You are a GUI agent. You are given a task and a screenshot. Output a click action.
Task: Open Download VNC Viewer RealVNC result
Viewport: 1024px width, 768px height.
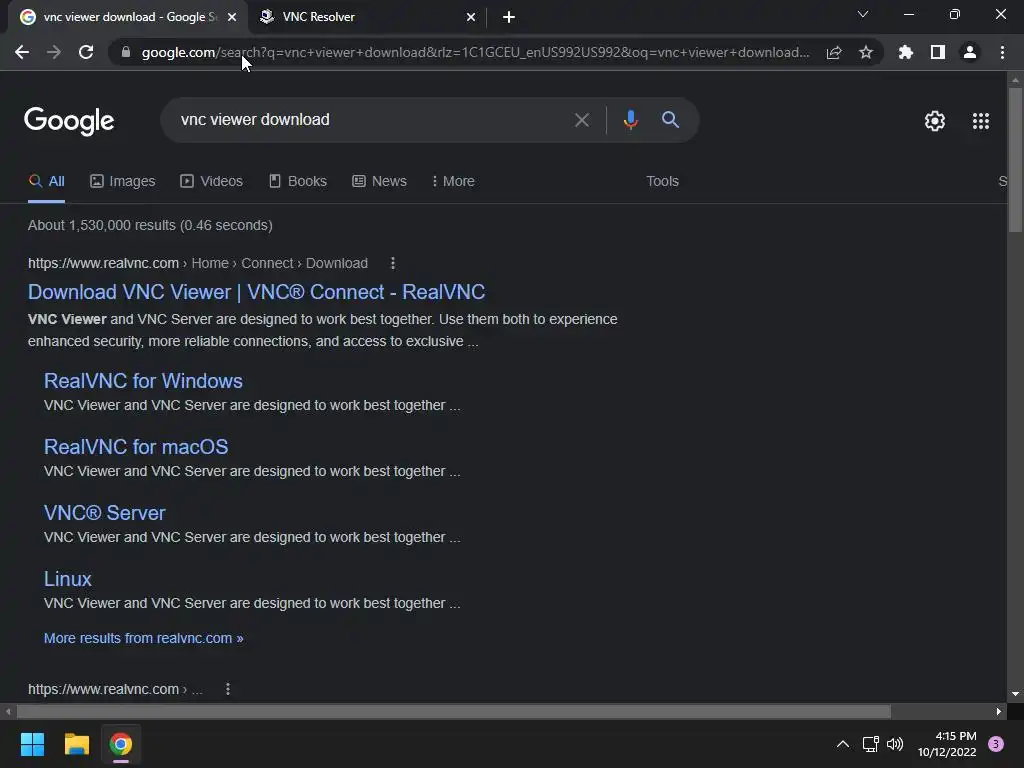256,292
